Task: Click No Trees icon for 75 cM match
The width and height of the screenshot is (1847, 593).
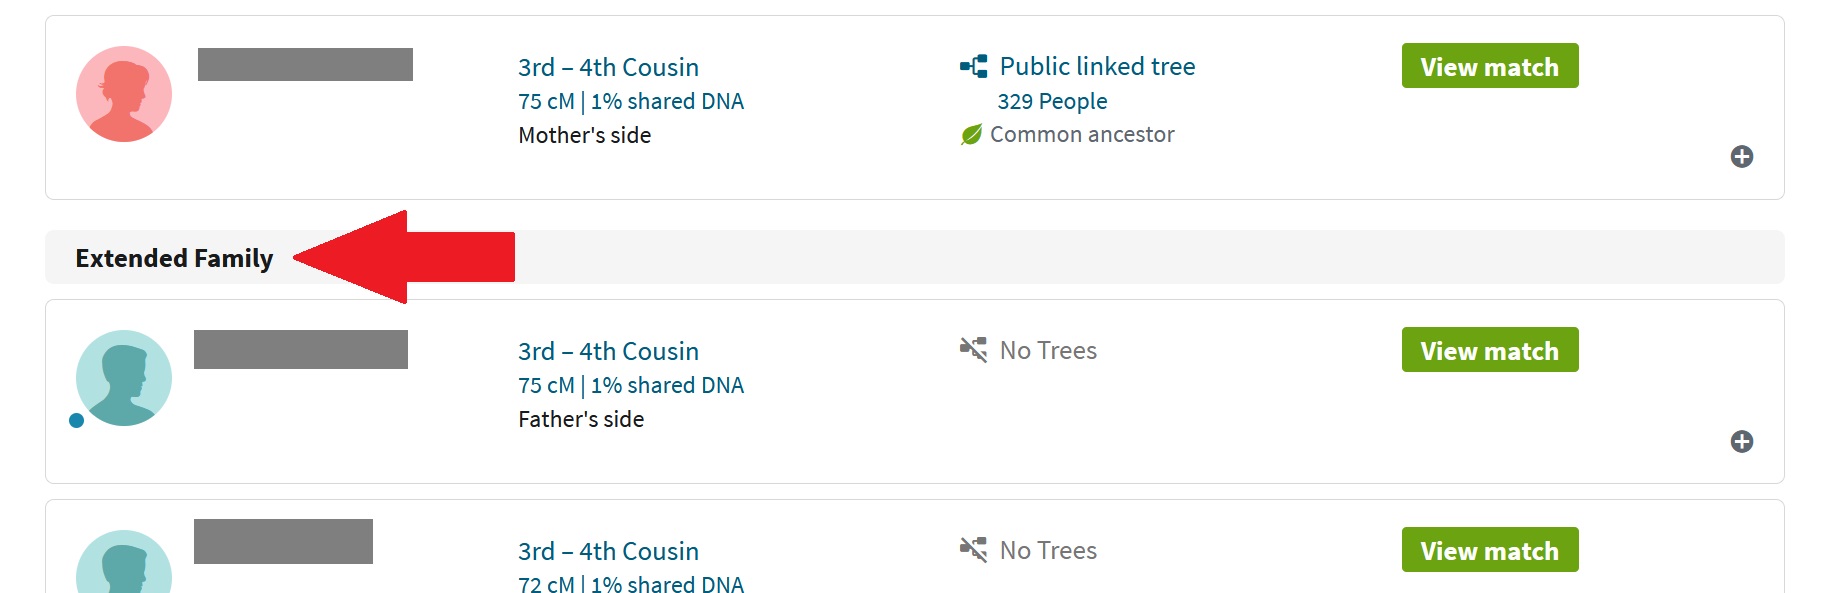Action: point(973,350)
